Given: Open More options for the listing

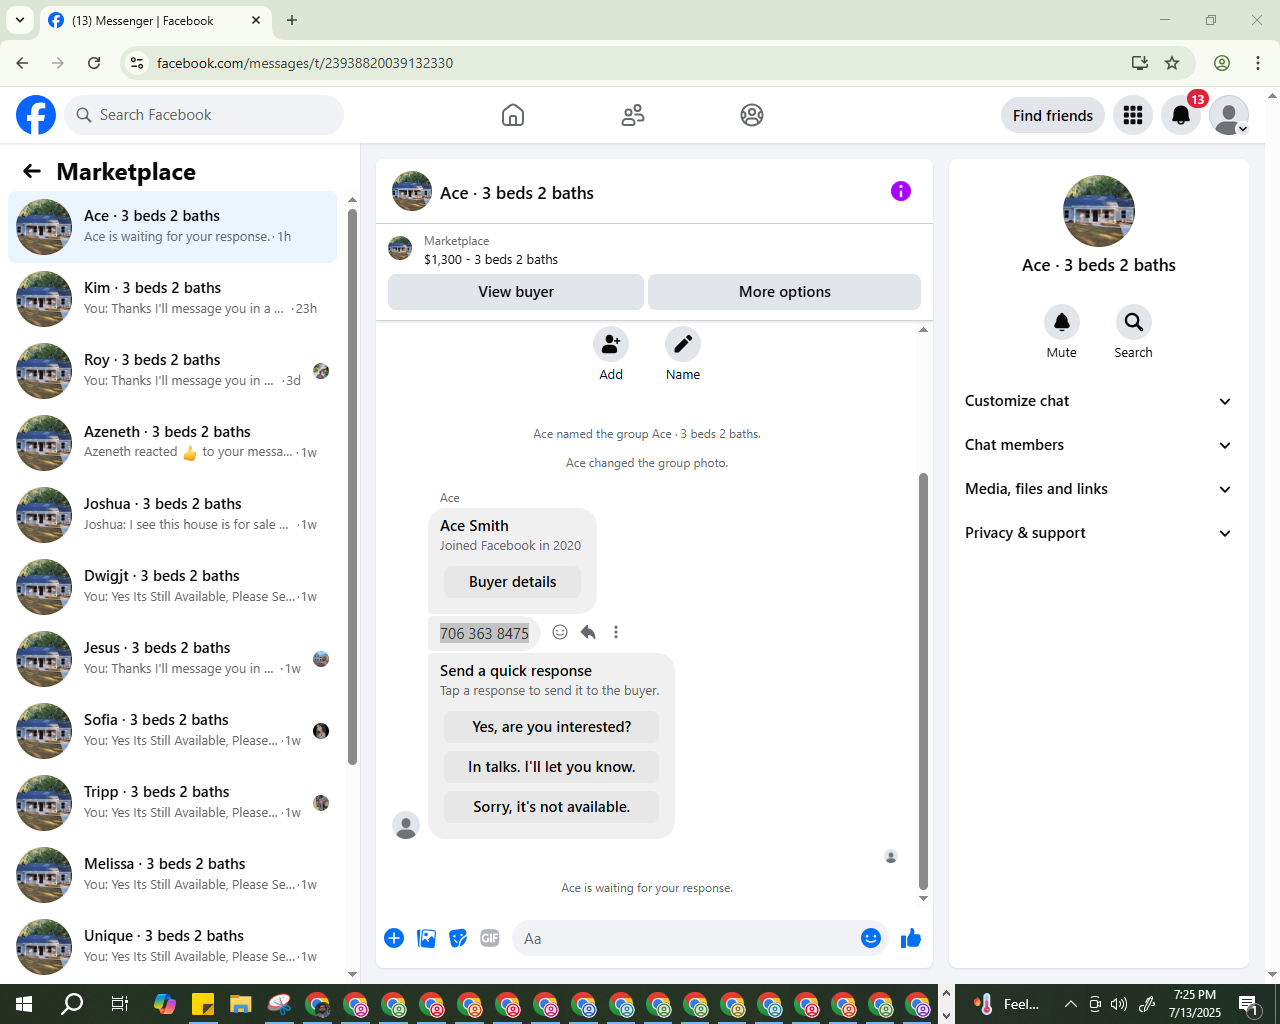Looking at the screenshot, I should coord(785,292).
